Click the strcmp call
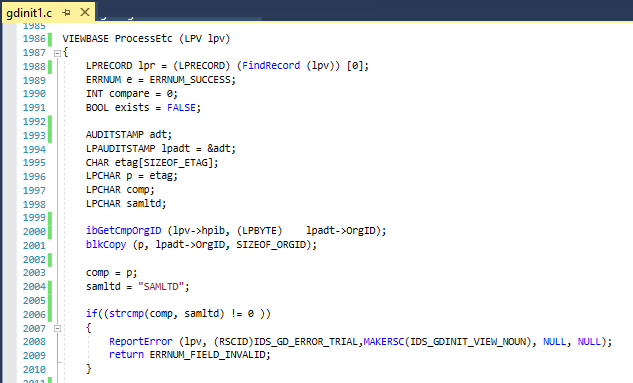633x383 pixels. click(x=126, y=314)
